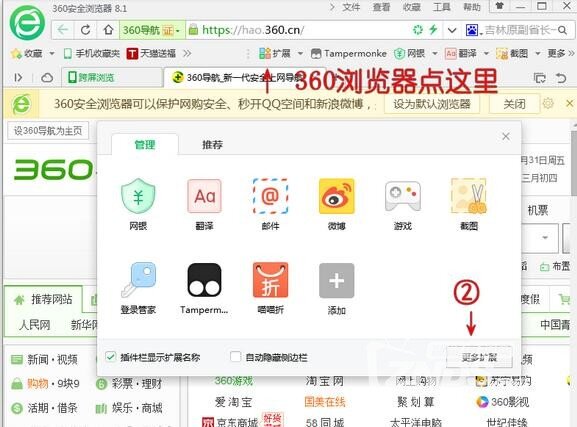Expand the 截图 dropdown arrow
577x427 pixels.
pyautogui.click(x=537, y=54)
